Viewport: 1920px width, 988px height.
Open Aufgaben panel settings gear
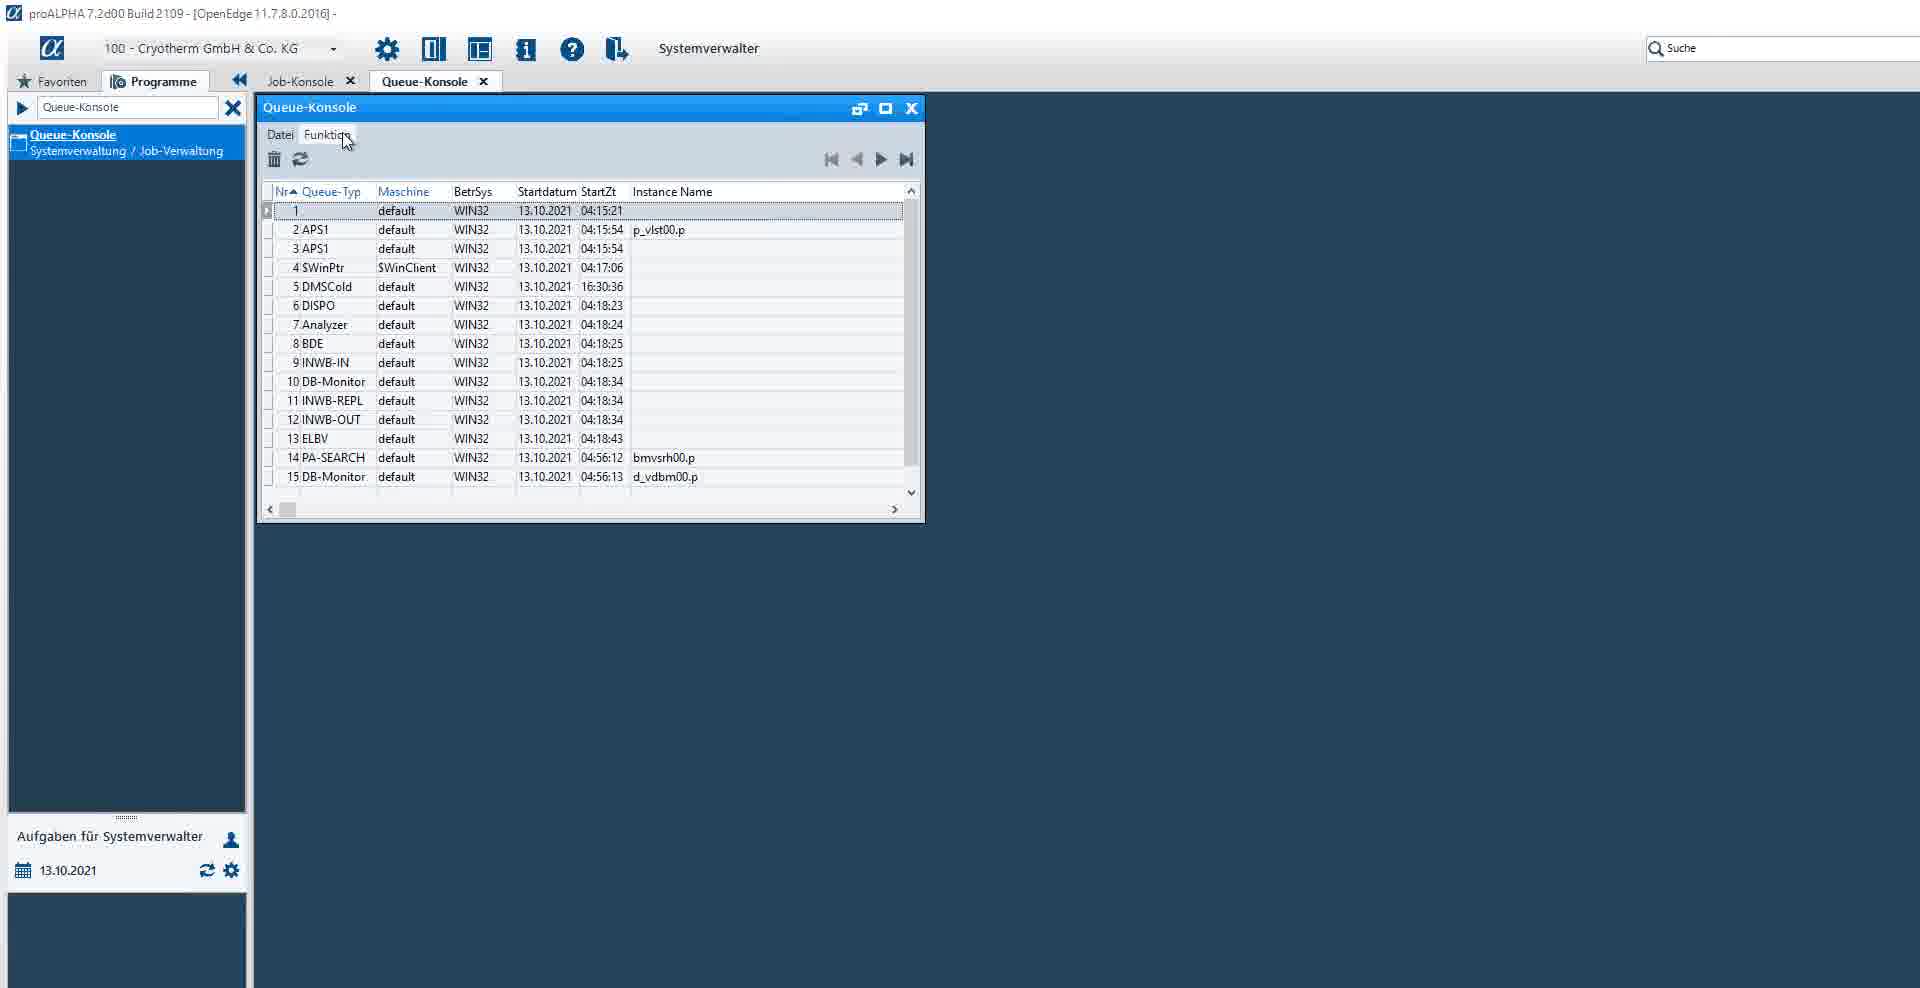click(x=232, y=870)
